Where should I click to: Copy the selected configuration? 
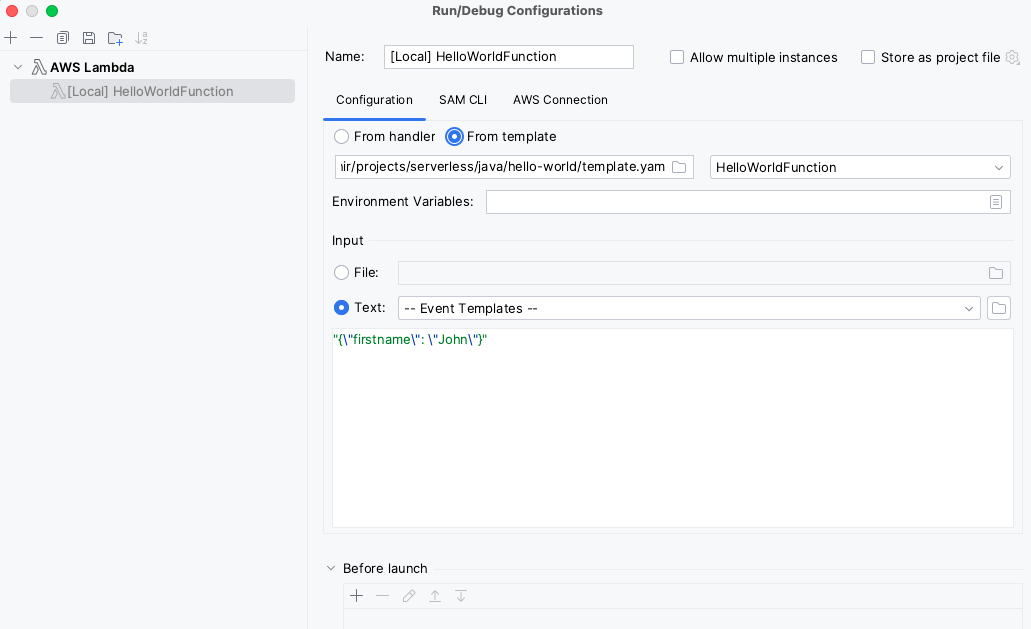pos(62,38)
